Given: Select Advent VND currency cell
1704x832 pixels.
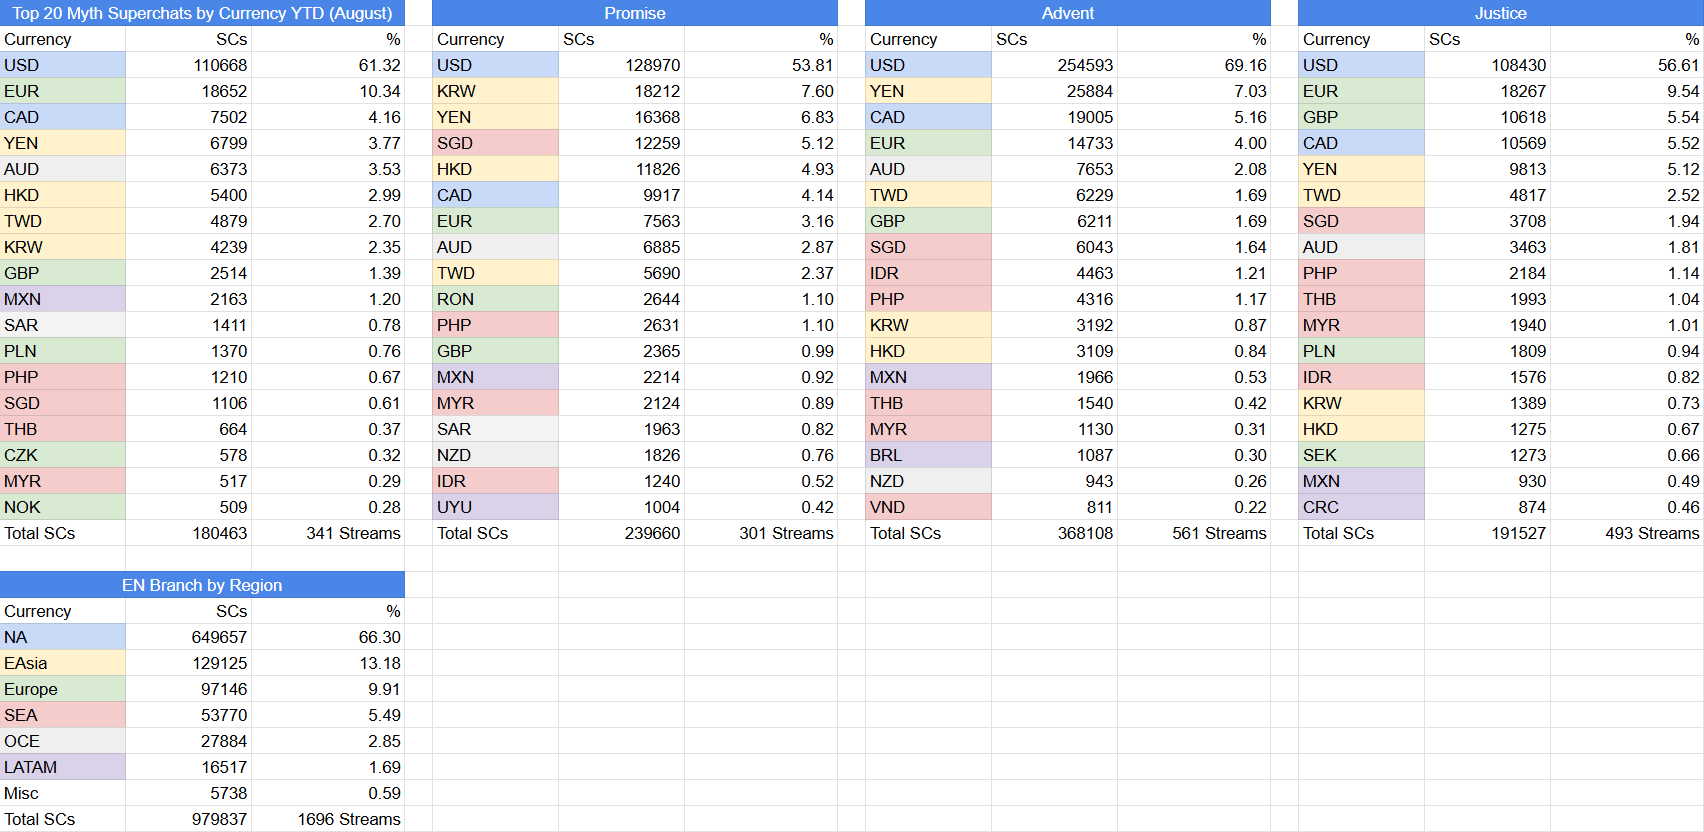Looking at the screenshot, I should 929,507.
